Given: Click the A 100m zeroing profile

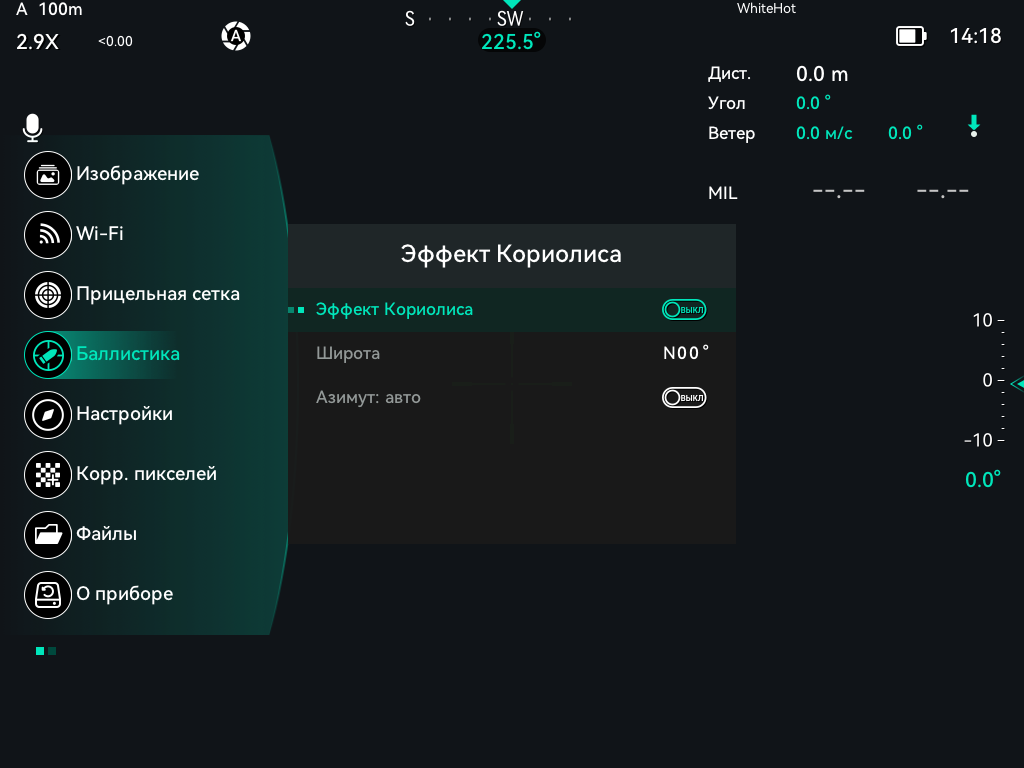Looking at the screenshot, I should 50,9.
